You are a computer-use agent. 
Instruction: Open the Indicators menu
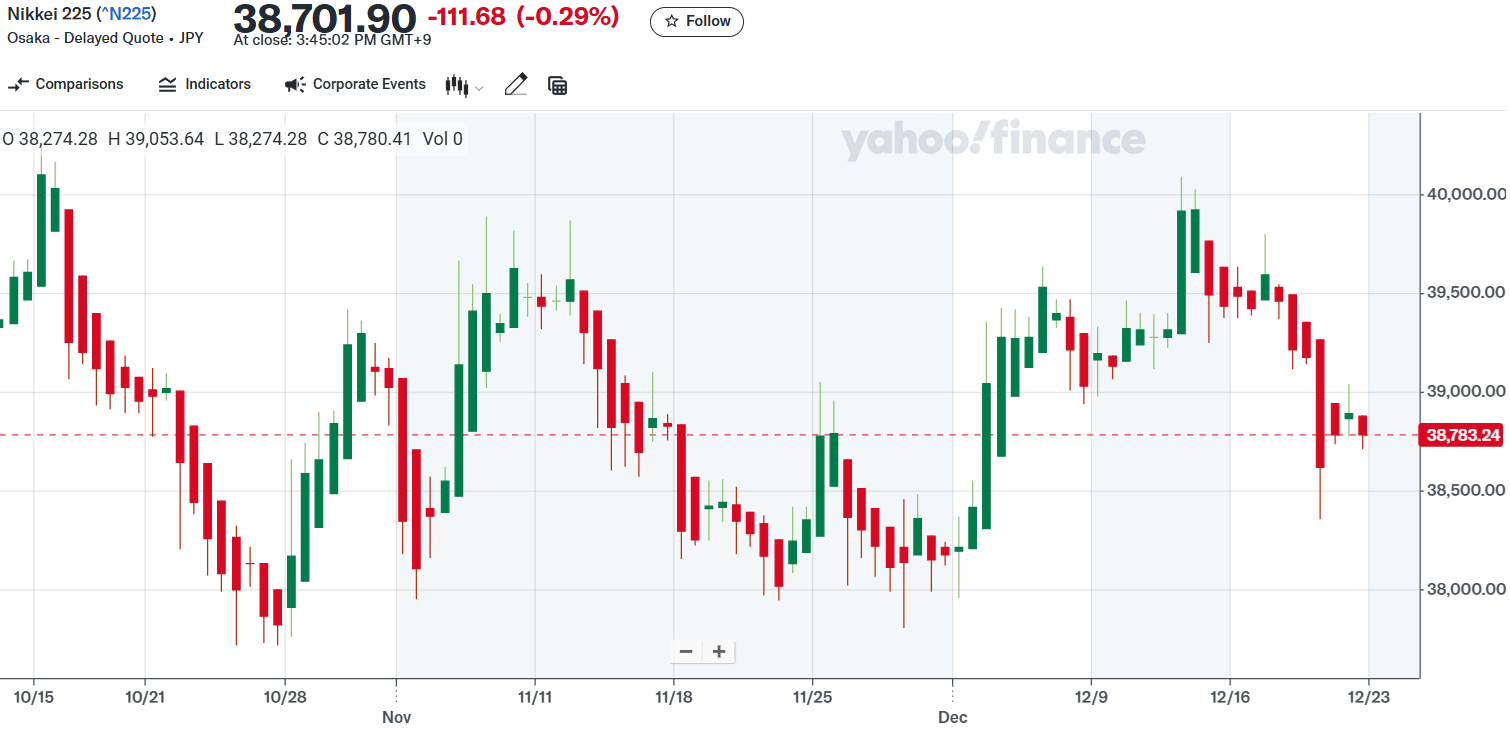pyautogui.click(x=205, y=85)
